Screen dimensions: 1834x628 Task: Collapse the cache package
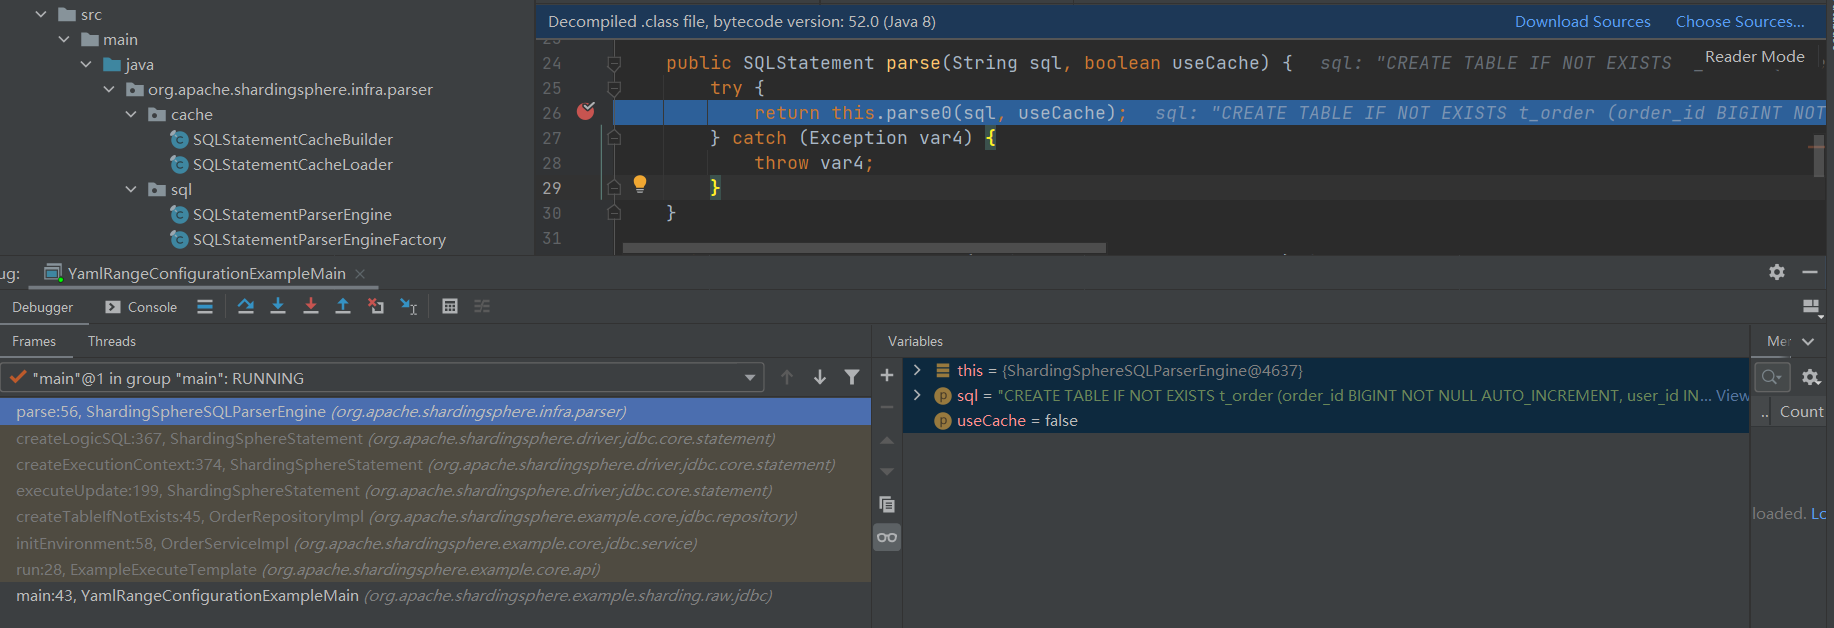coord(131,114)
